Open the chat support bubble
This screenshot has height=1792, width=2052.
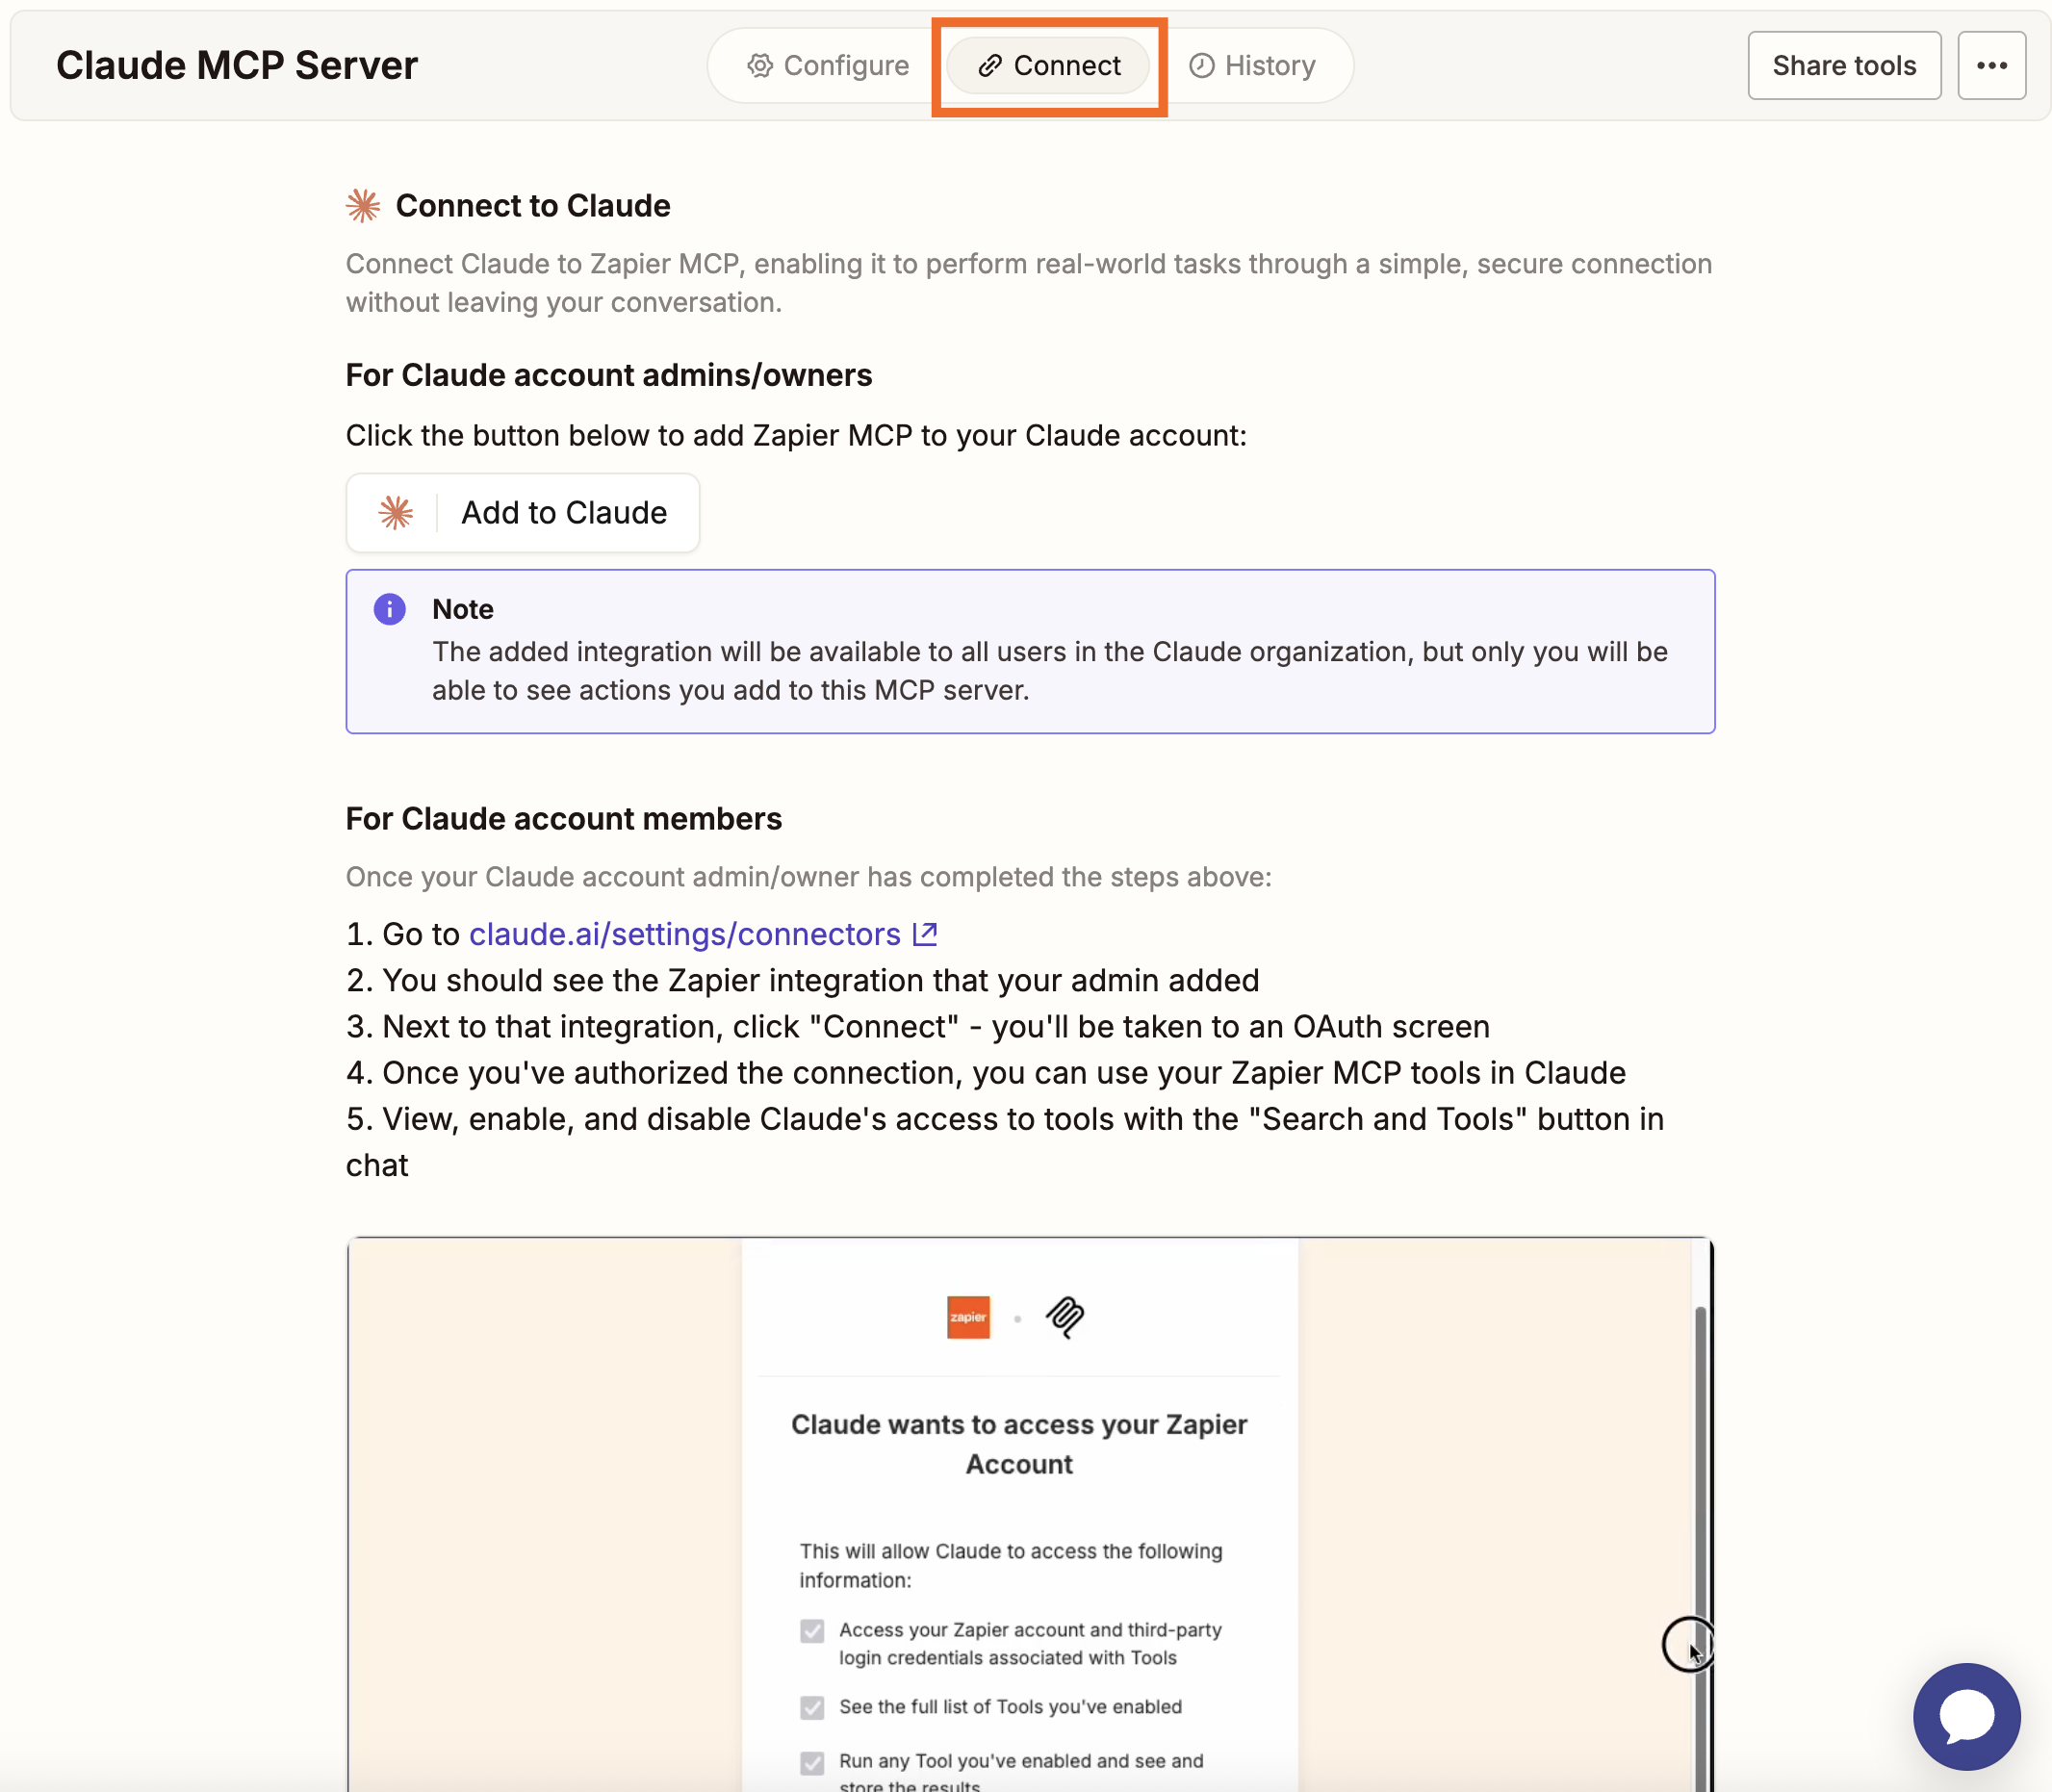pos(1966,1717)
